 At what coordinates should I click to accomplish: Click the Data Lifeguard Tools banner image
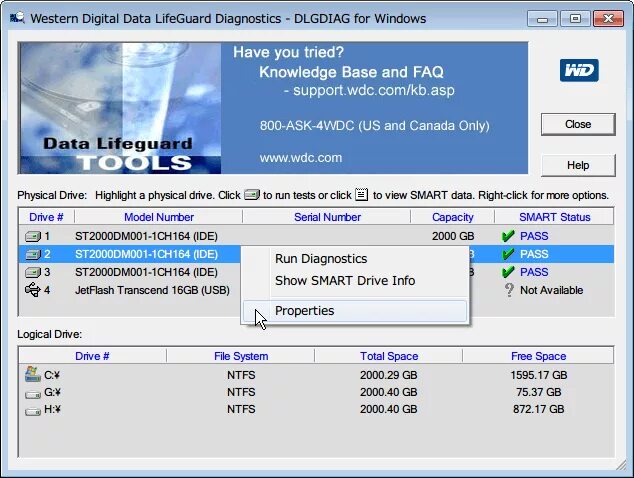coord(120,108)
